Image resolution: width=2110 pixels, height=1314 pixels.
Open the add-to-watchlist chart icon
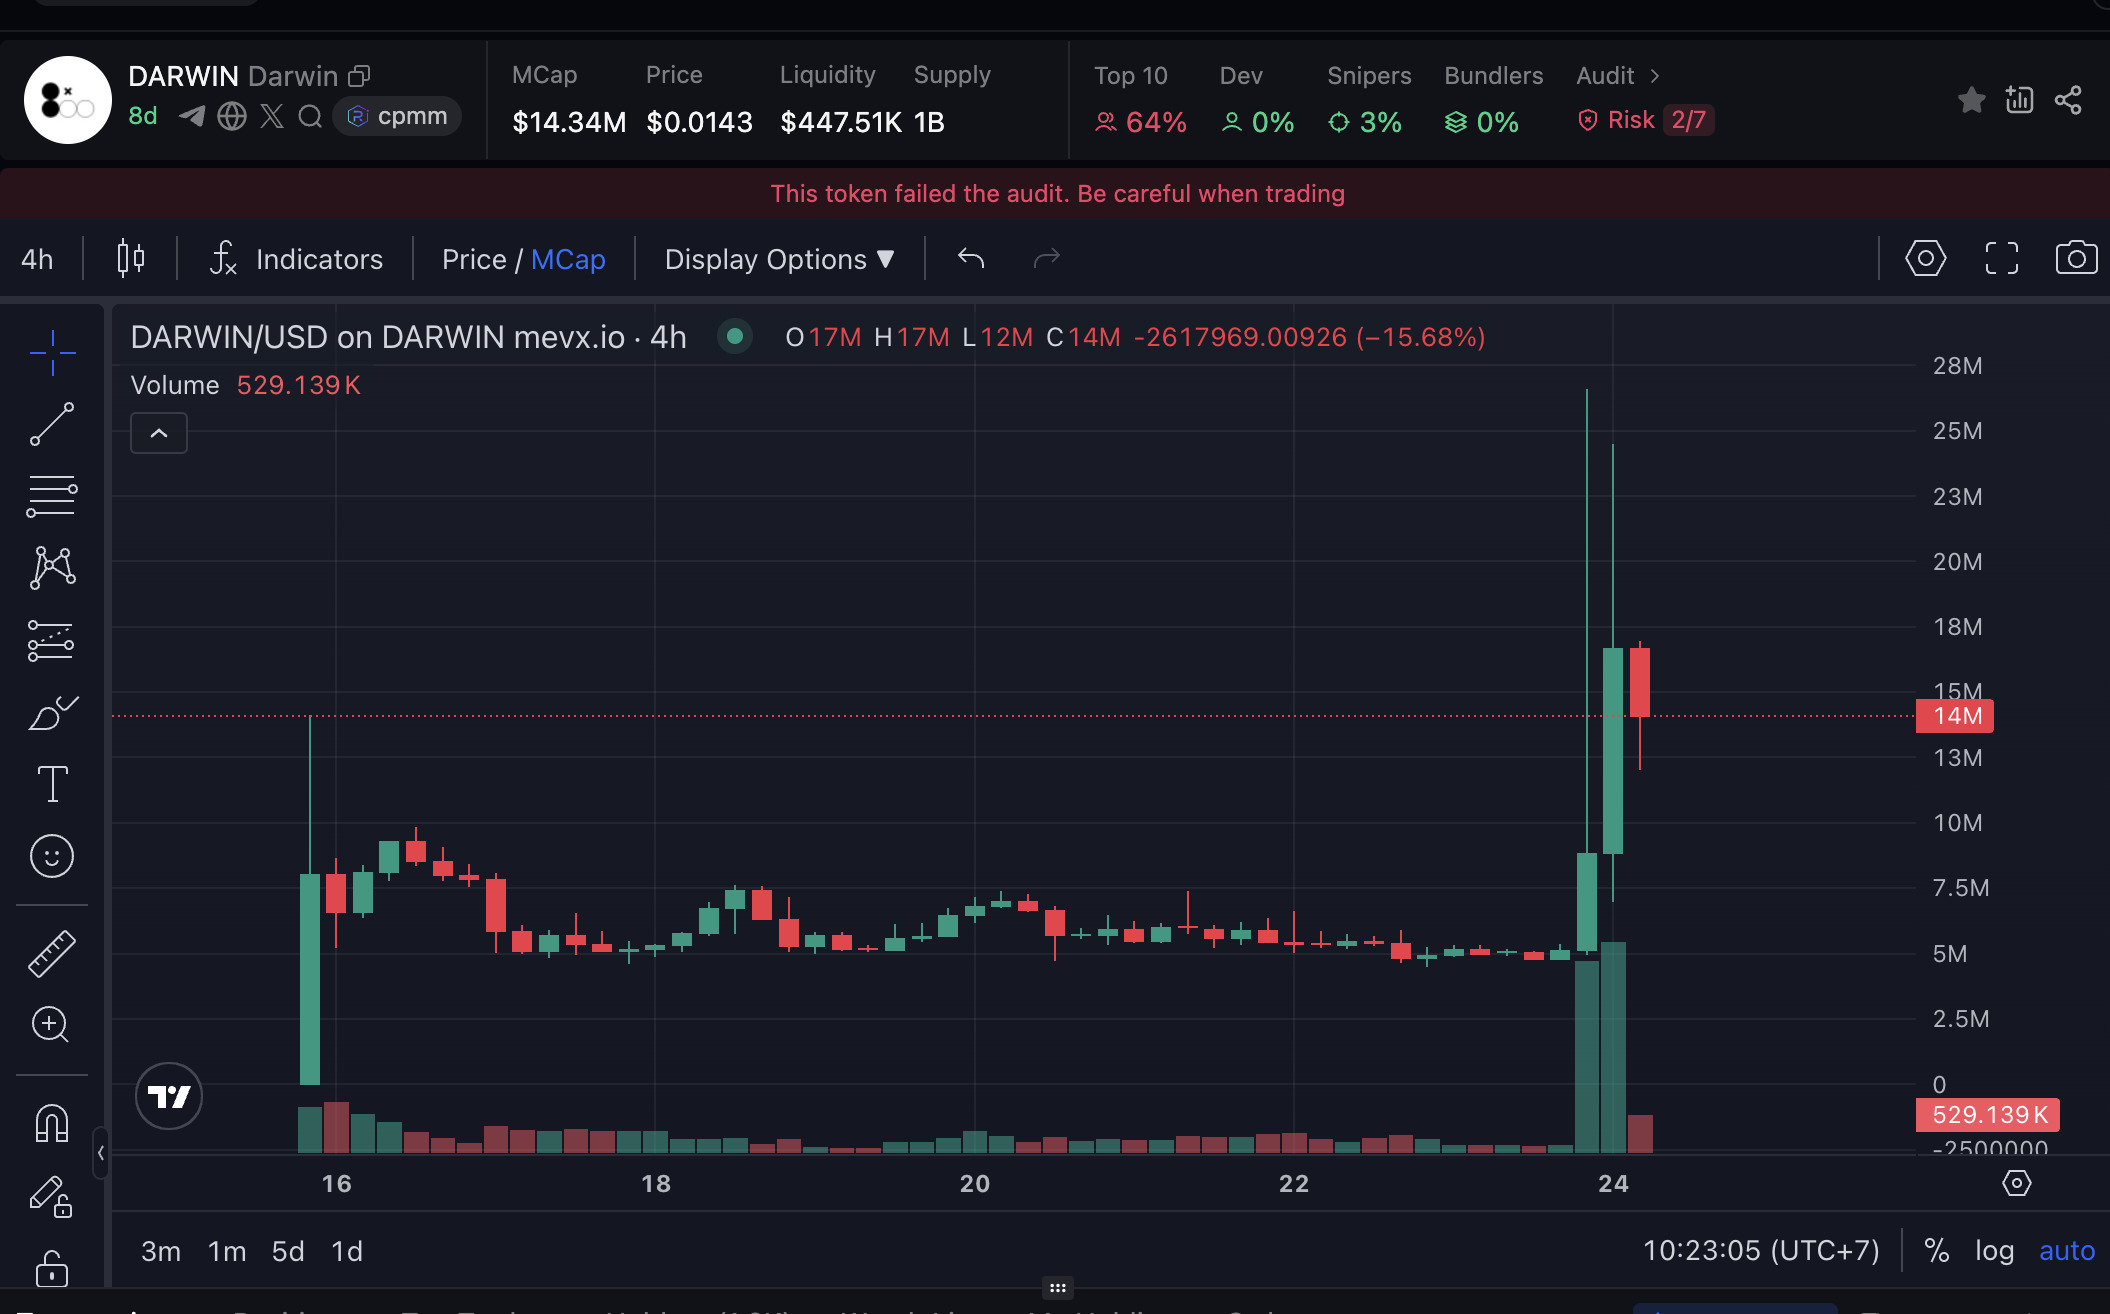[2019, 99]
